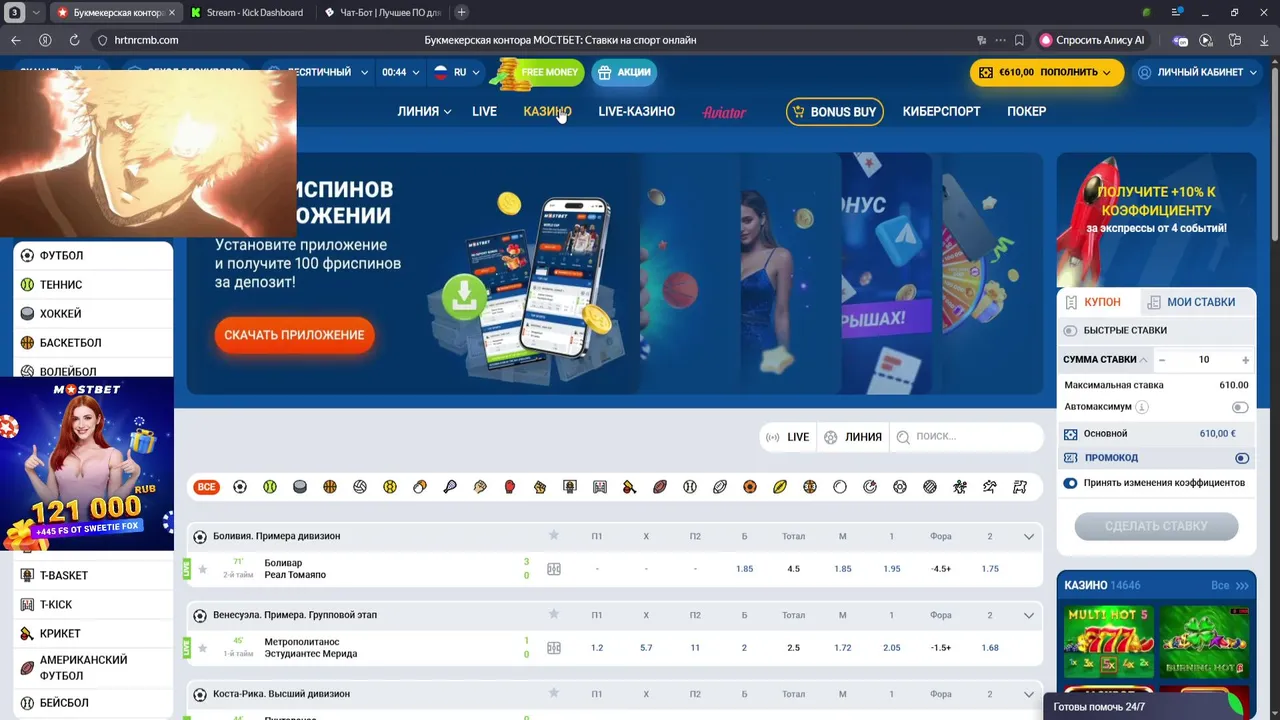Click the СДЕЛАТЬ СТАВКУ button

[1156, 526]
